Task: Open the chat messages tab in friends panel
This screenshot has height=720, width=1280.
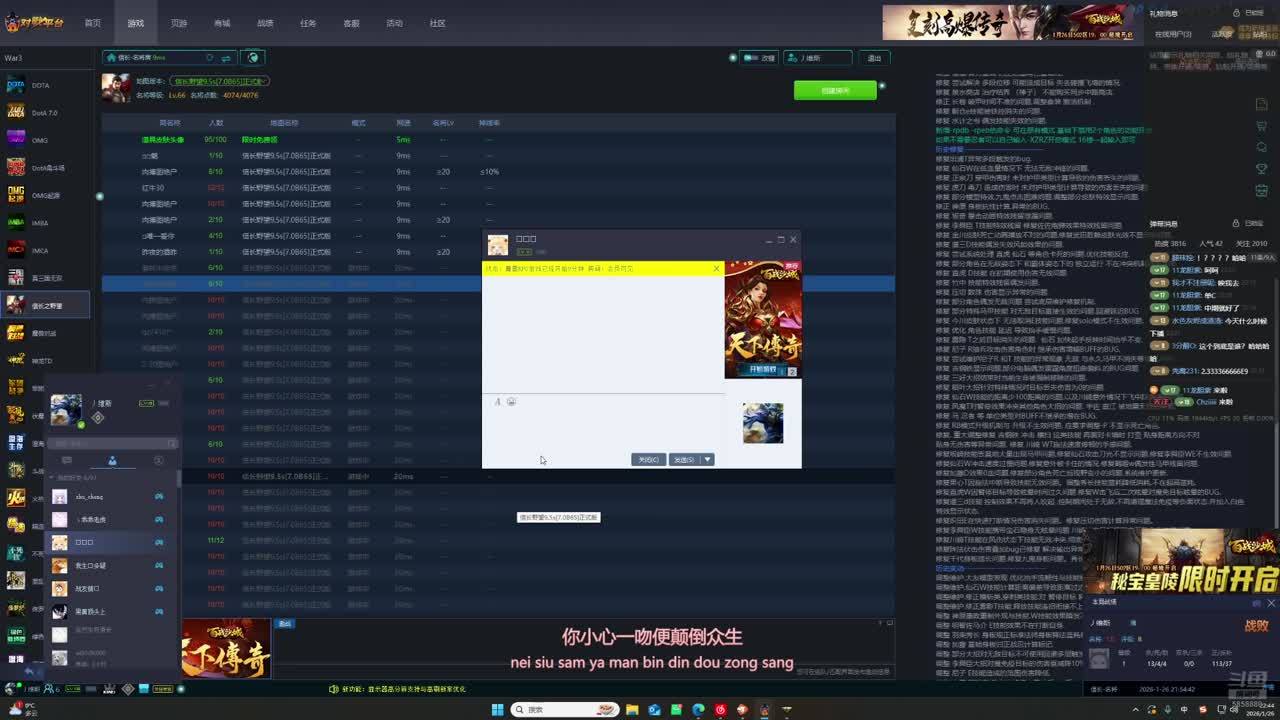Action: [67, 461]
